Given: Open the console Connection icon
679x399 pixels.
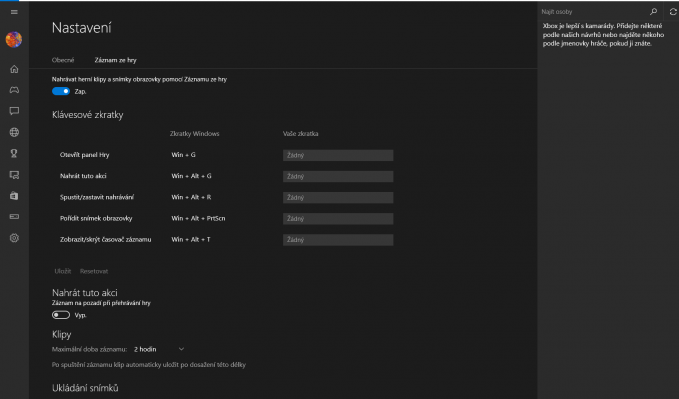Looking at the screenshot, I should [14, 217].
